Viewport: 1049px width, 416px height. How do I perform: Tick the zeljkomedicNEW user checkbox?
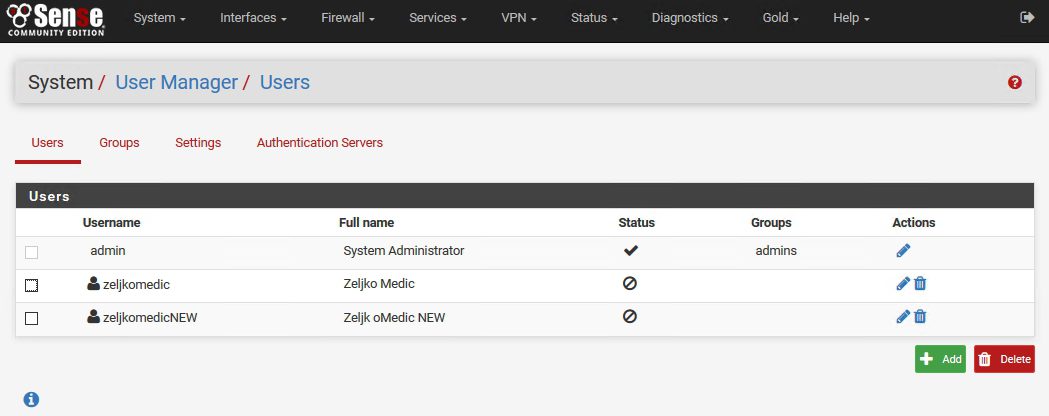(x=31, y=318)
